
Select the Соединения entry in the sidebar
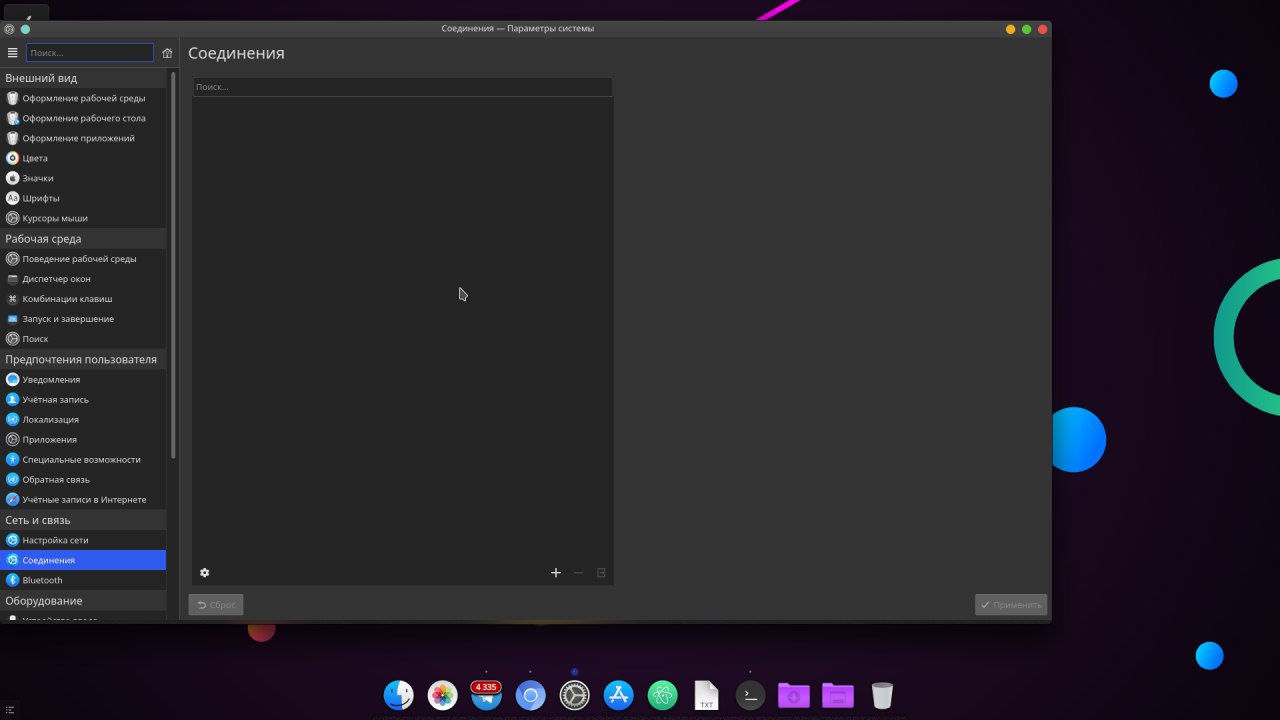[83, 560]
